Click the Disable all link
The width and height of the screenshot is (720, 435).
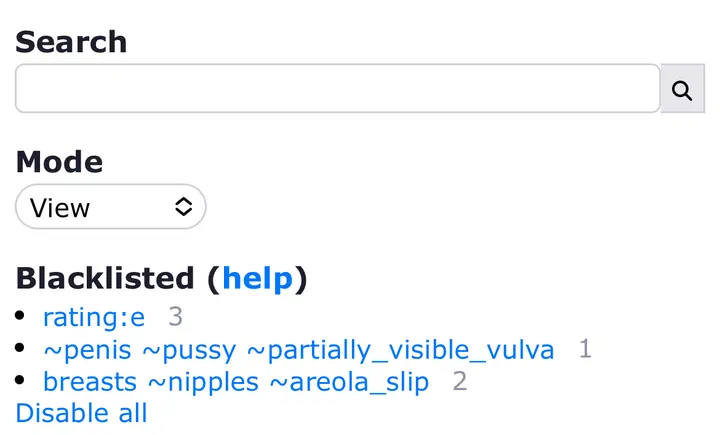81,413
